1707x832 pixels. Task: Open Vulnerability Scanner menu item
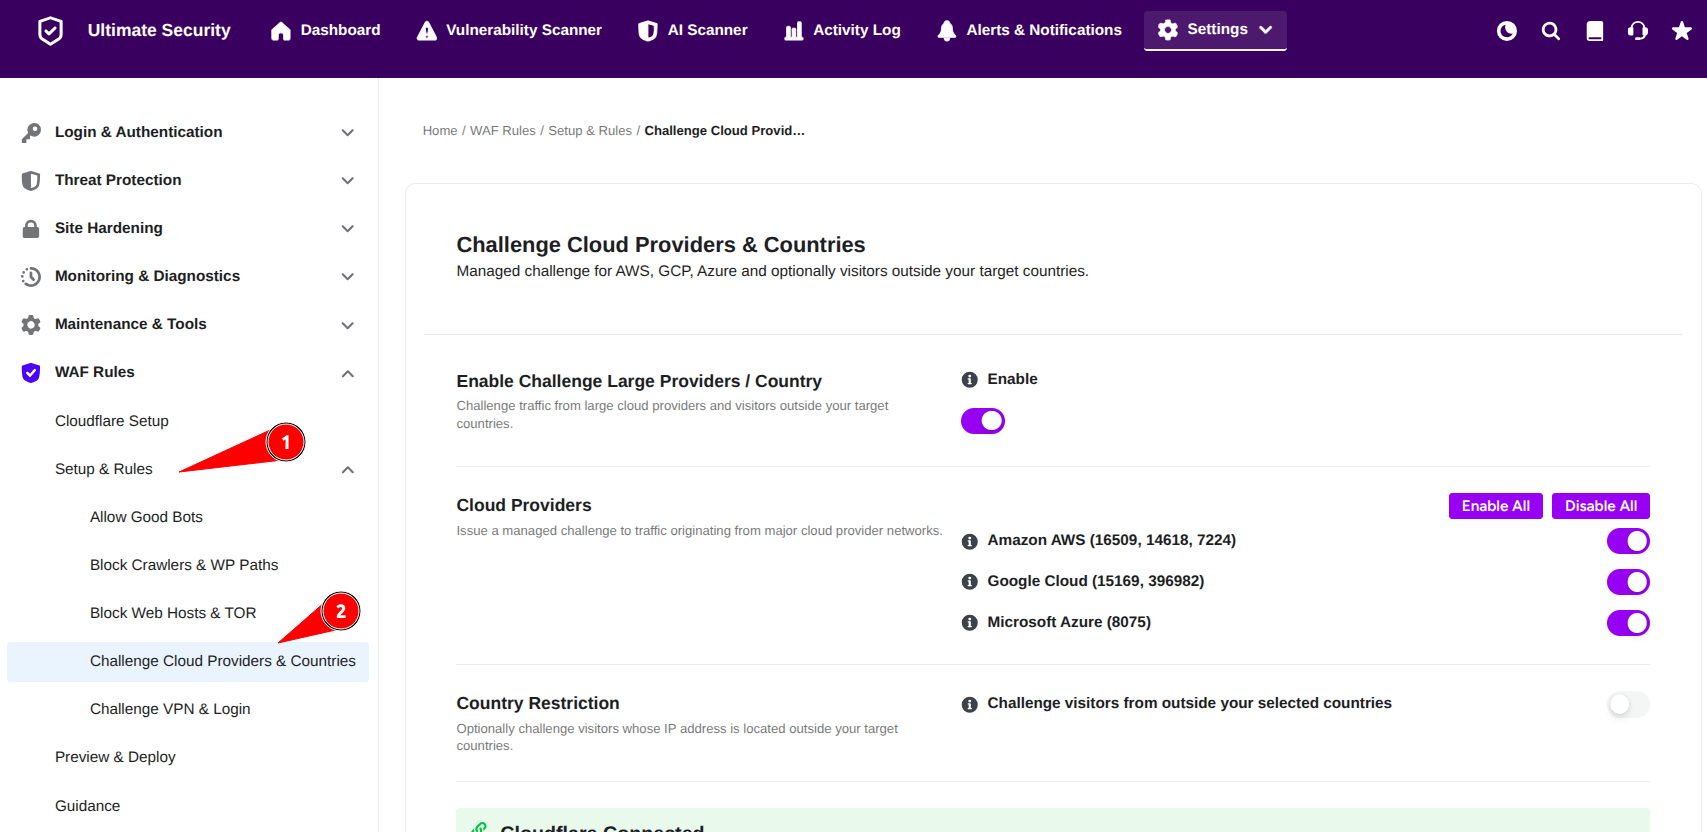(x=510, y=31)
